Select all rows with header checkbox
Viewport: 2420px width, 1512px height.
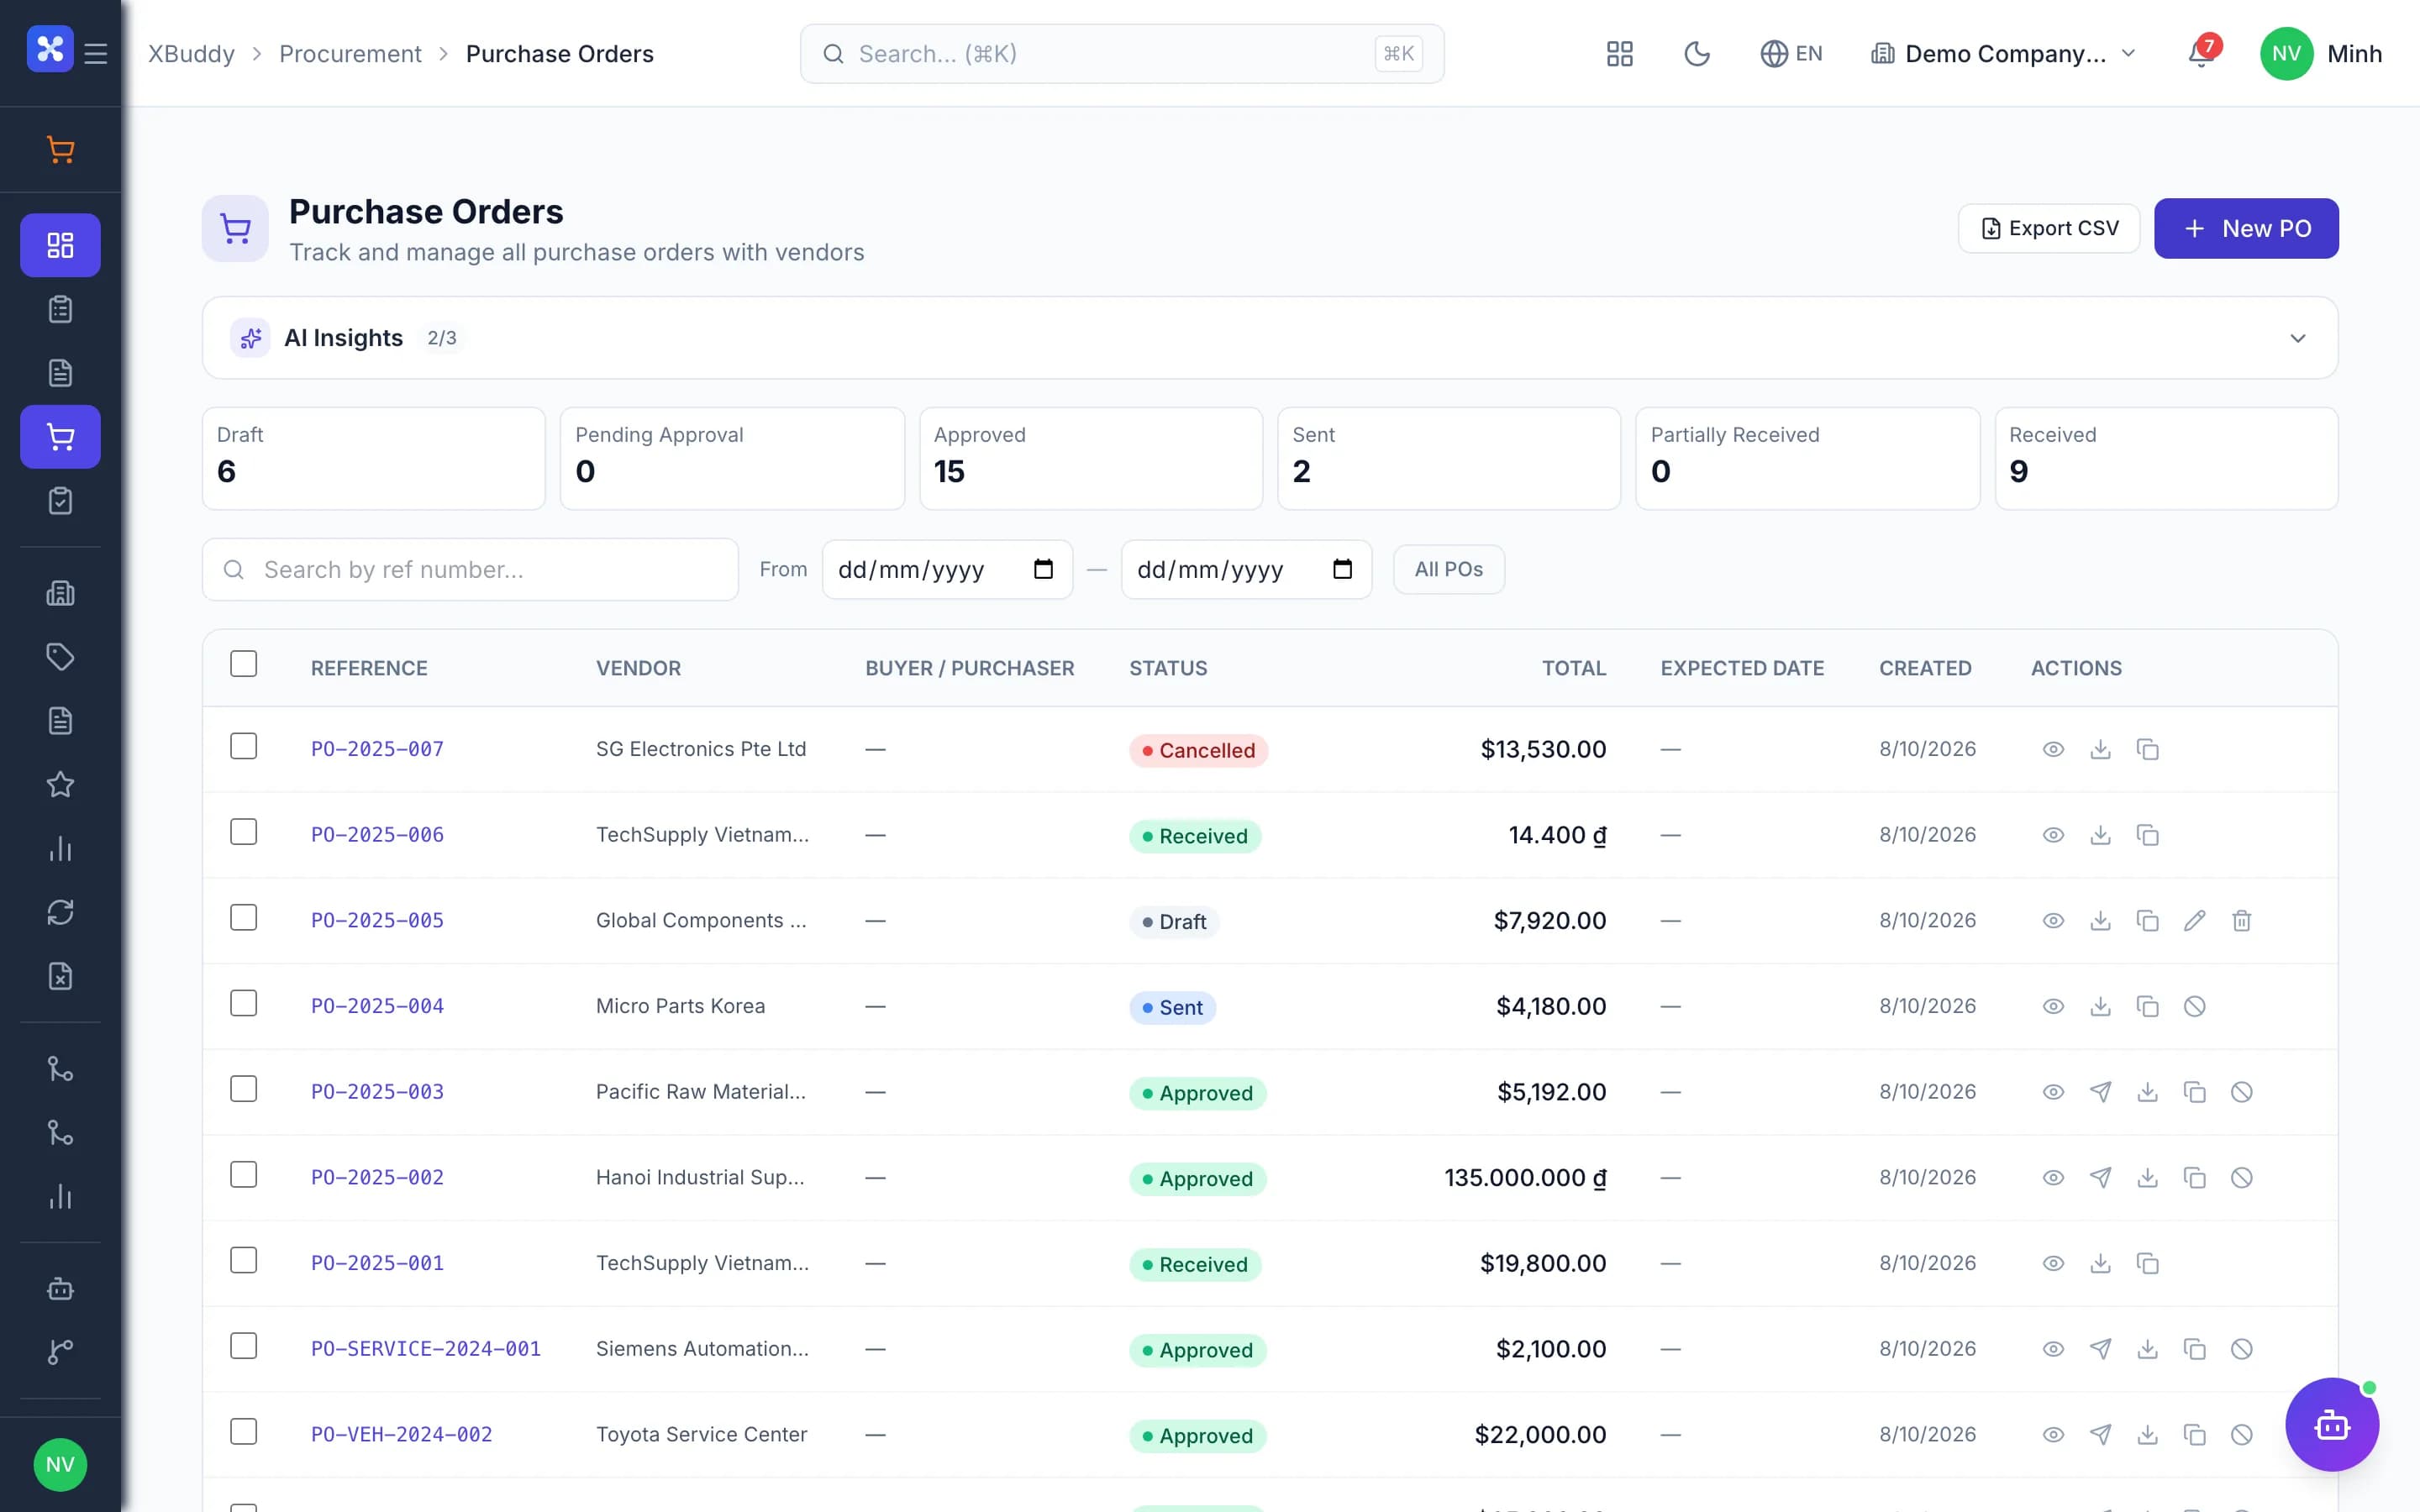243,664
